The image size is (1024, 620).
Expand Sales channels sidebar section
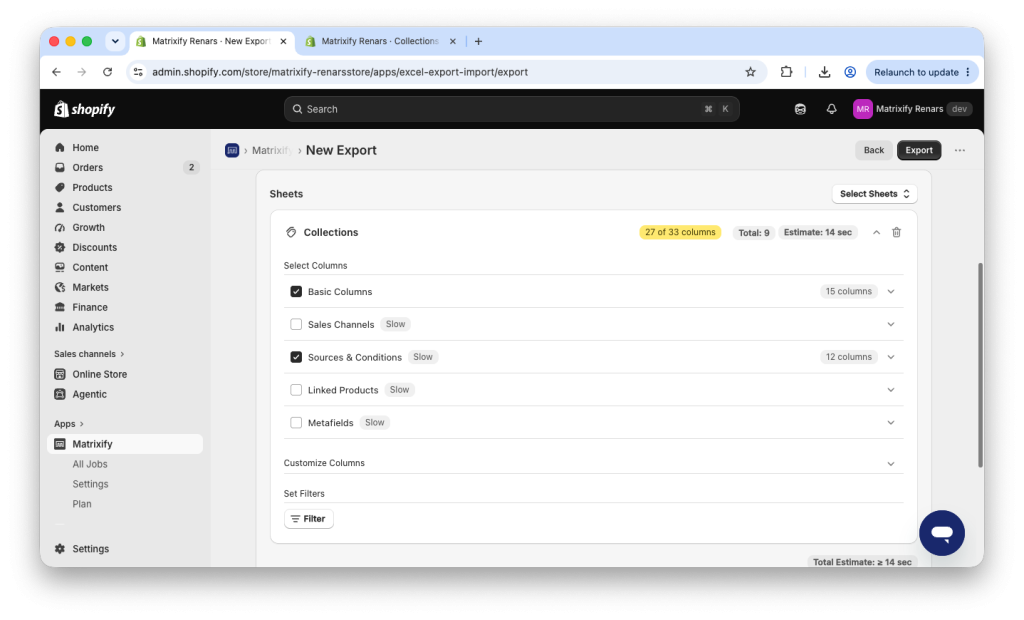(89, 354)
